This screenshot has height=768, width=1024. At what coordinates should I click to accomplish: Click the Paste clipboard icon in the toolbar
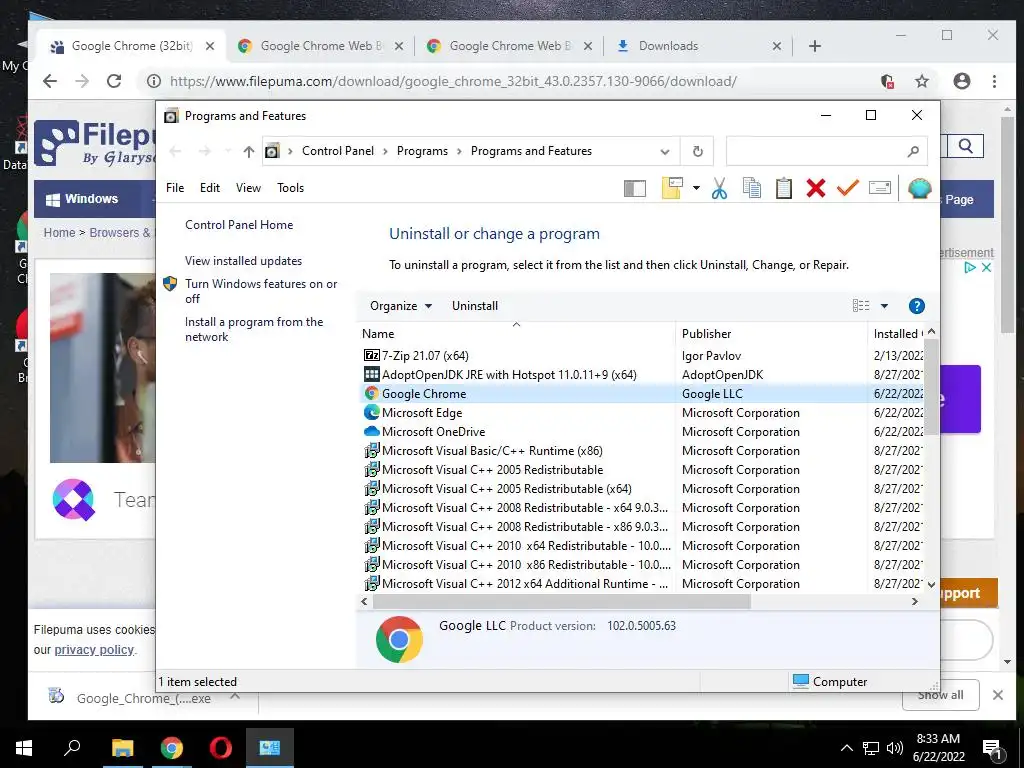point(784,188)
